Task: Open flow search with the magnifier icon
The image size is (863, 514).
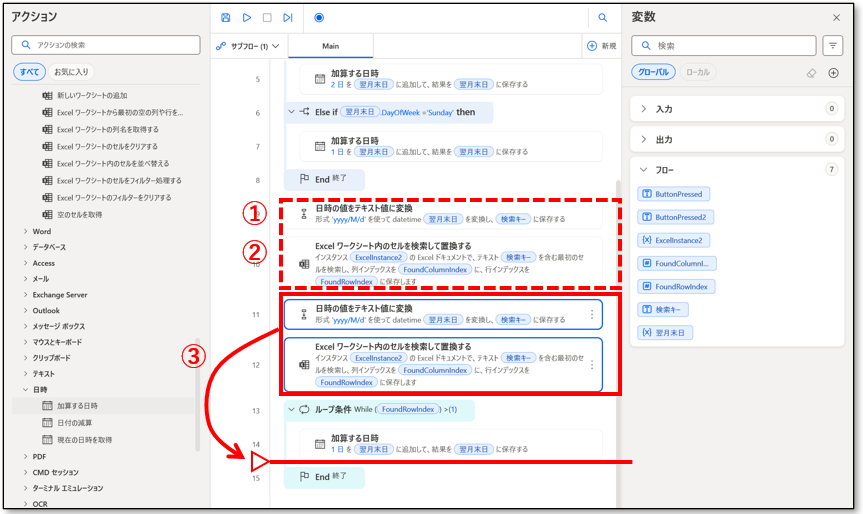Action: point(602,17)
